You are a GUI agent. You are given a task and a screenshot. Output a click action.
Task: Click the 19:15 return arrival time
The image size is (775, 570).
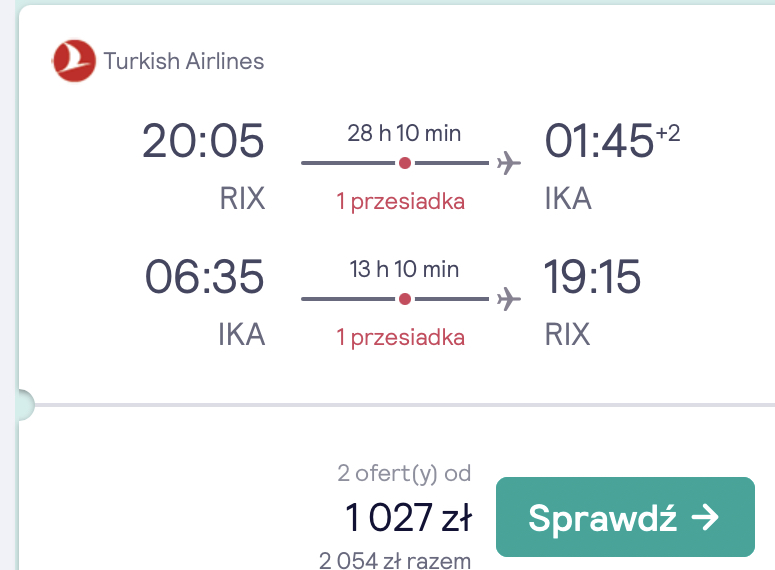(x=592, y=277)
